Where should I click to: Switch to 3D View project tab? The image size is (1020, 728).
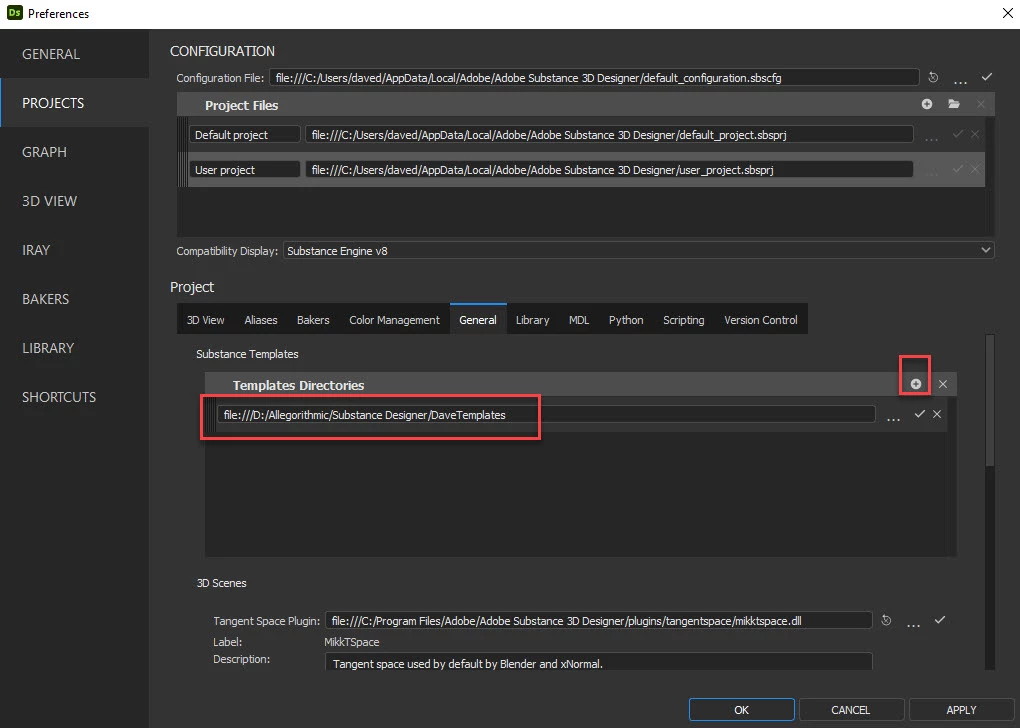(x=206, y=319)
